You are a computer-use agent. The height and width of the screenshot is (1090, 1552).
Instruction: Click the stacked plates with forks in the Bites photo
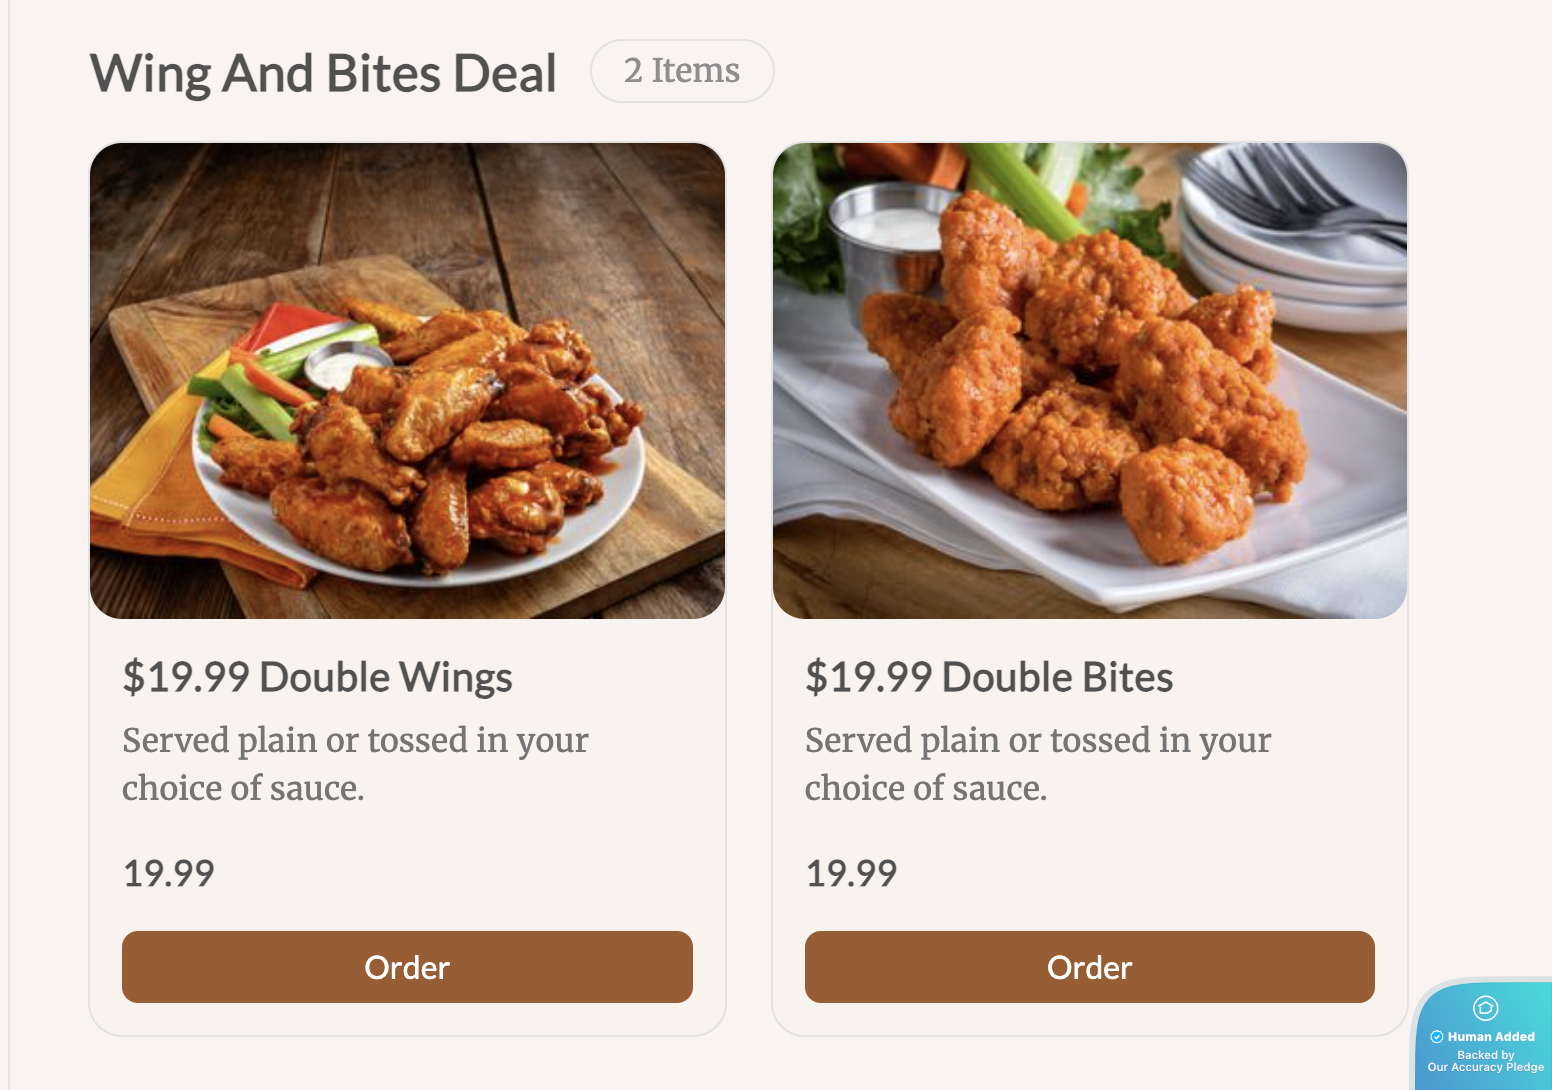pos(1295,235)
